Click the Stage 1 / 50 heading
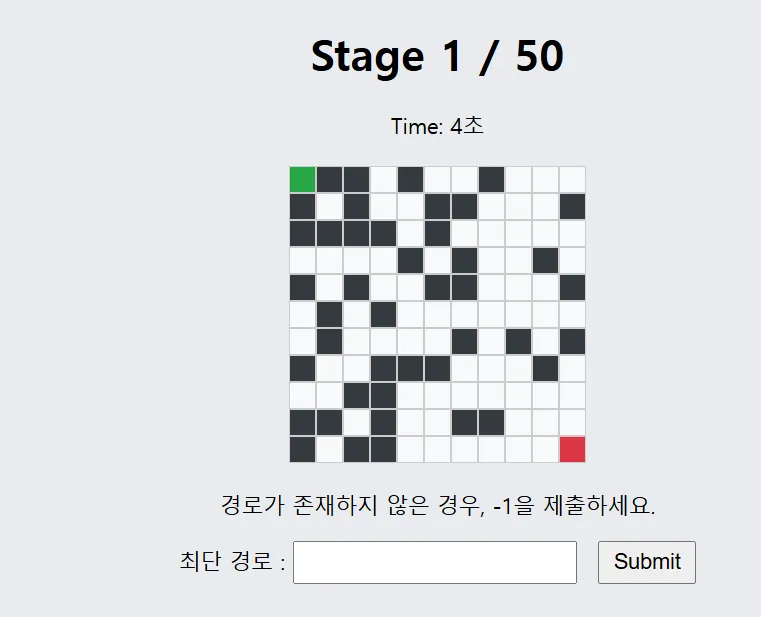 (x=437, y=56)
